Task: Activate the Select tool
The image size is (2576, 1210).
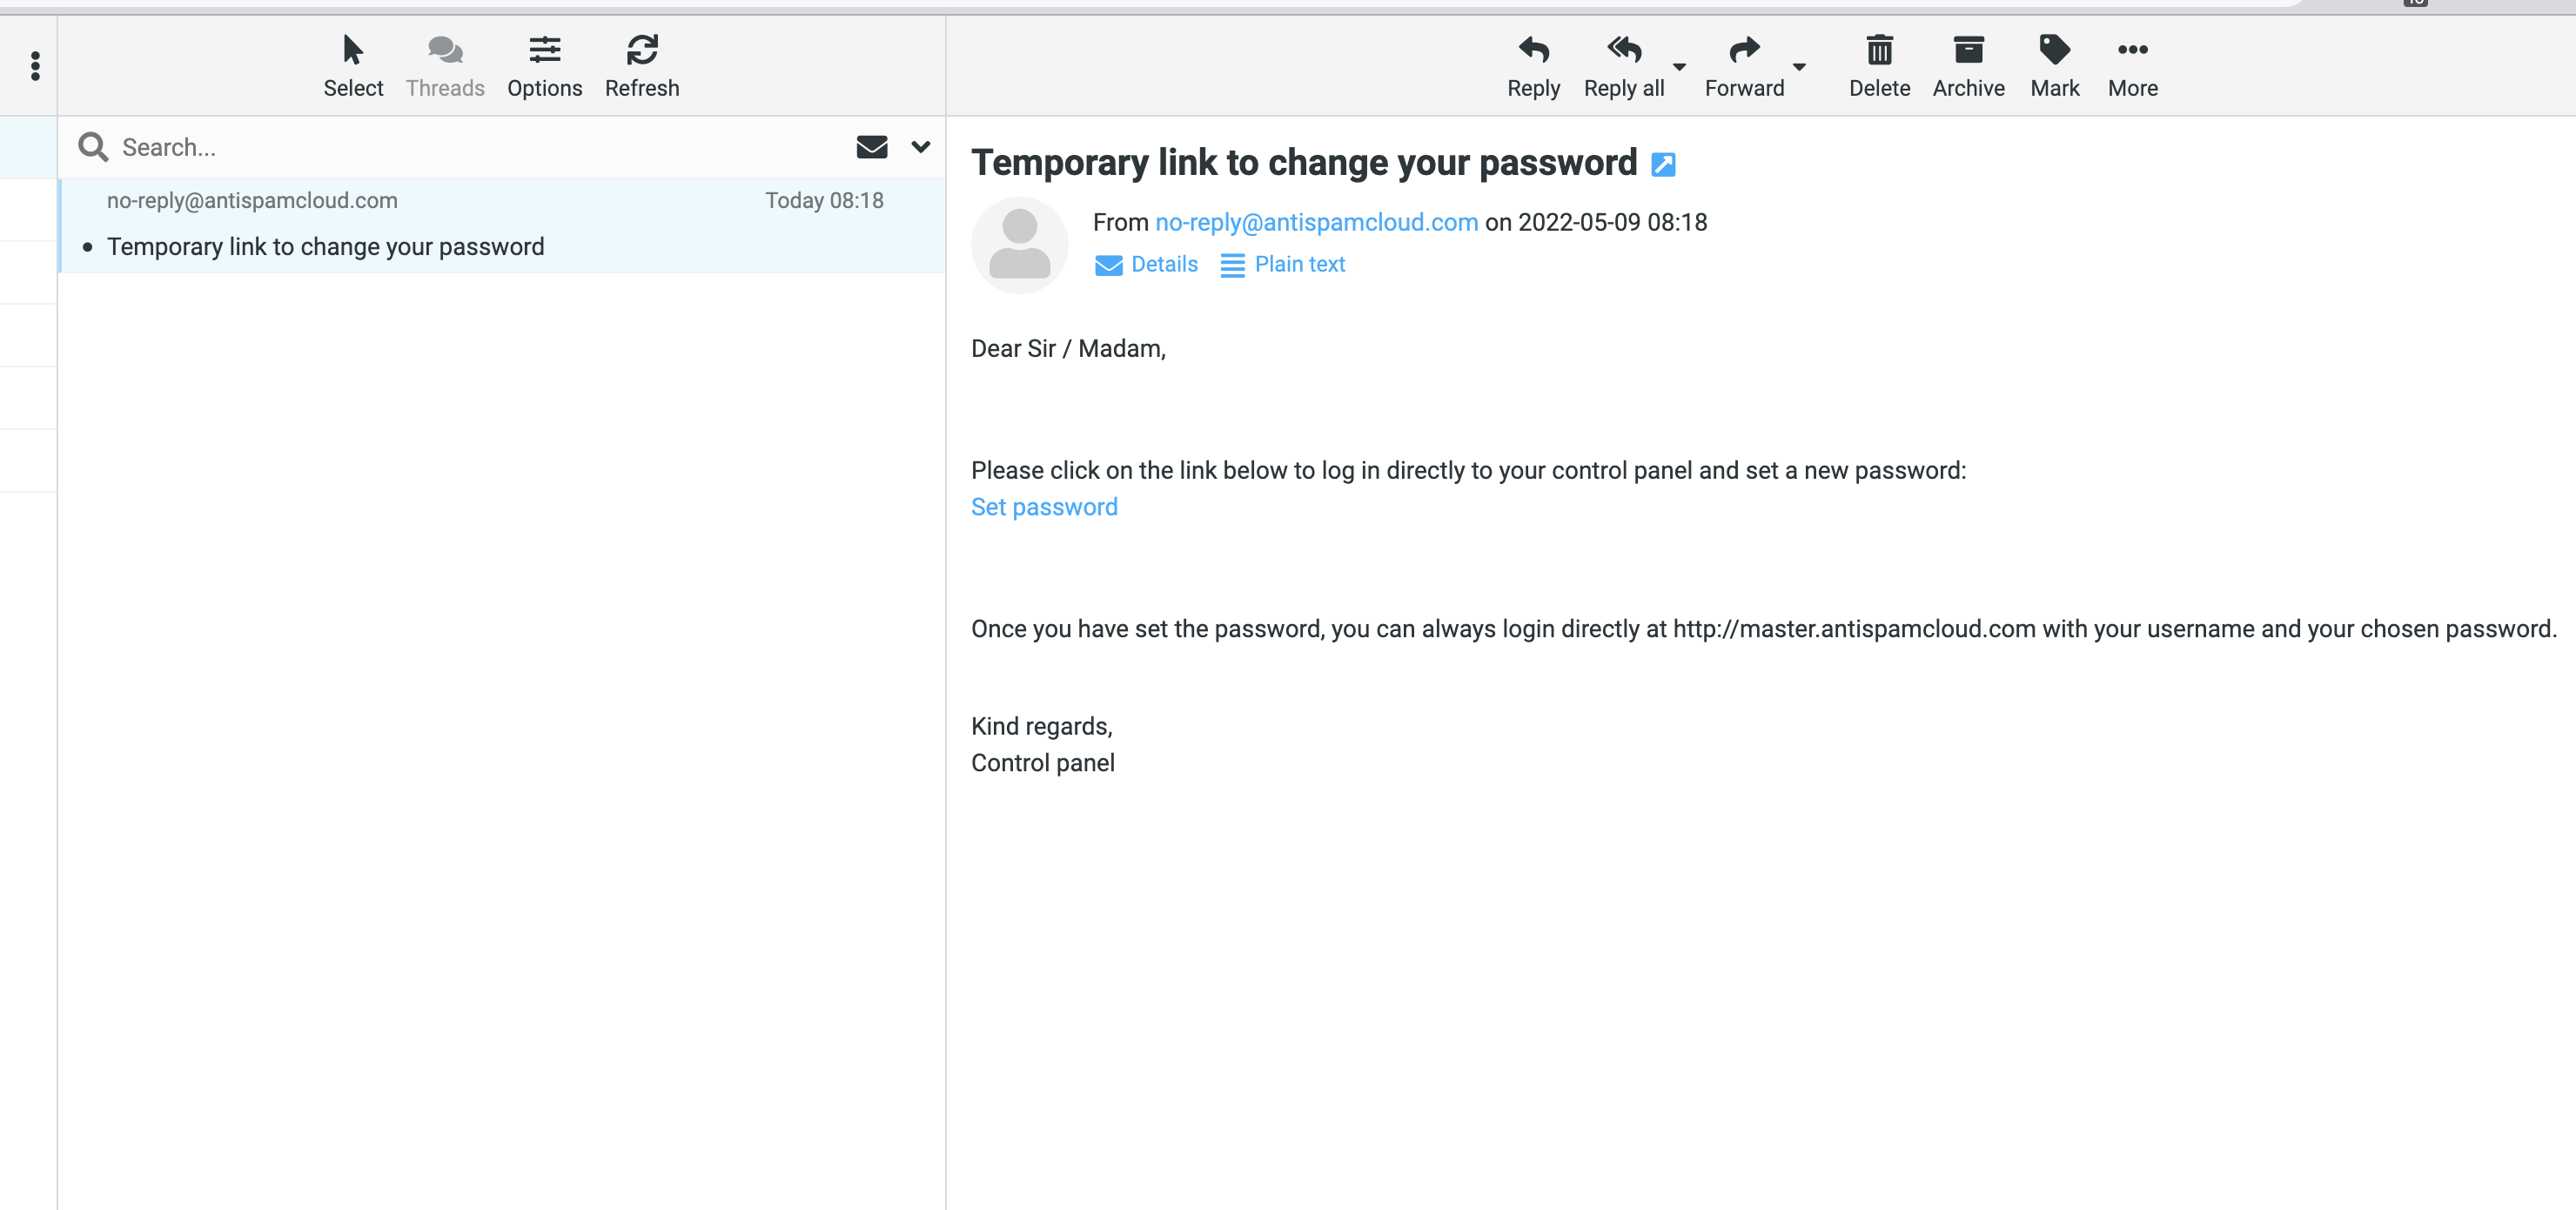Action: tap(353, 65)
